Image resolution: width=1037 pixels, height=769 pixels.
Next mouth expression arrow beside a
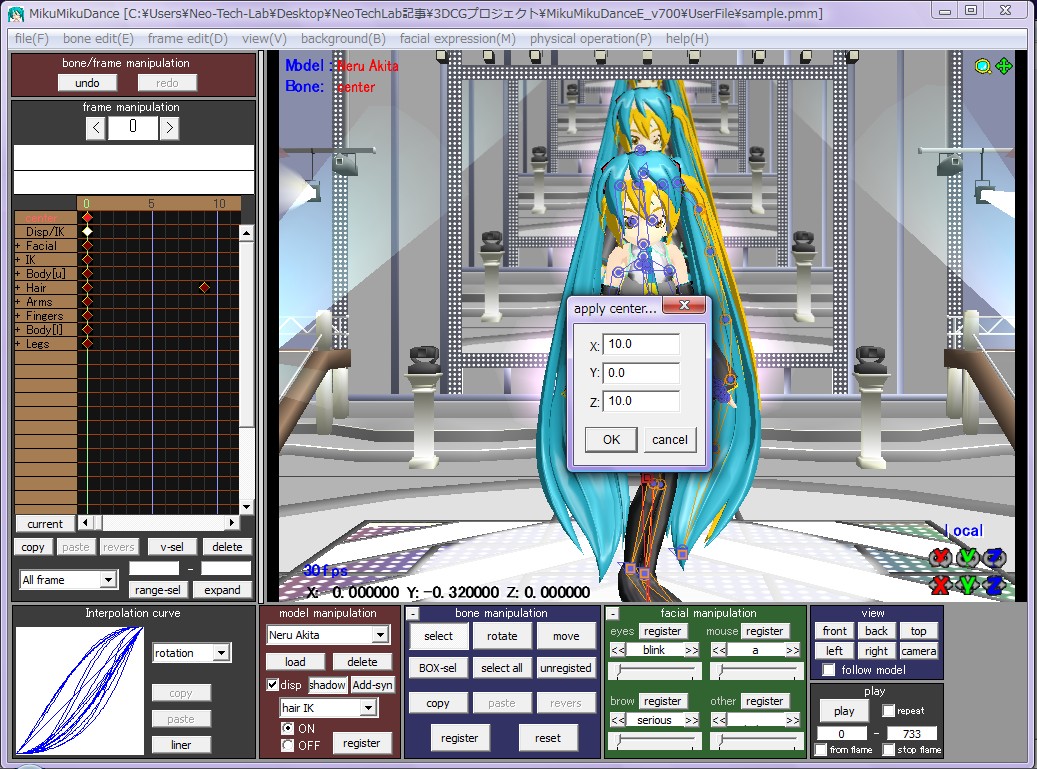point(792,650)
